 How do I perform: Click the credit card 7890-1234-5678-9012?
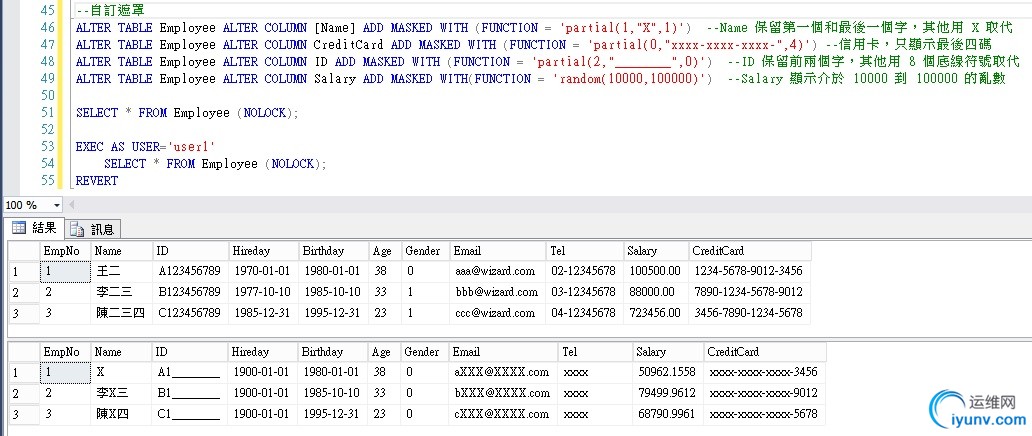pos(750,292)
